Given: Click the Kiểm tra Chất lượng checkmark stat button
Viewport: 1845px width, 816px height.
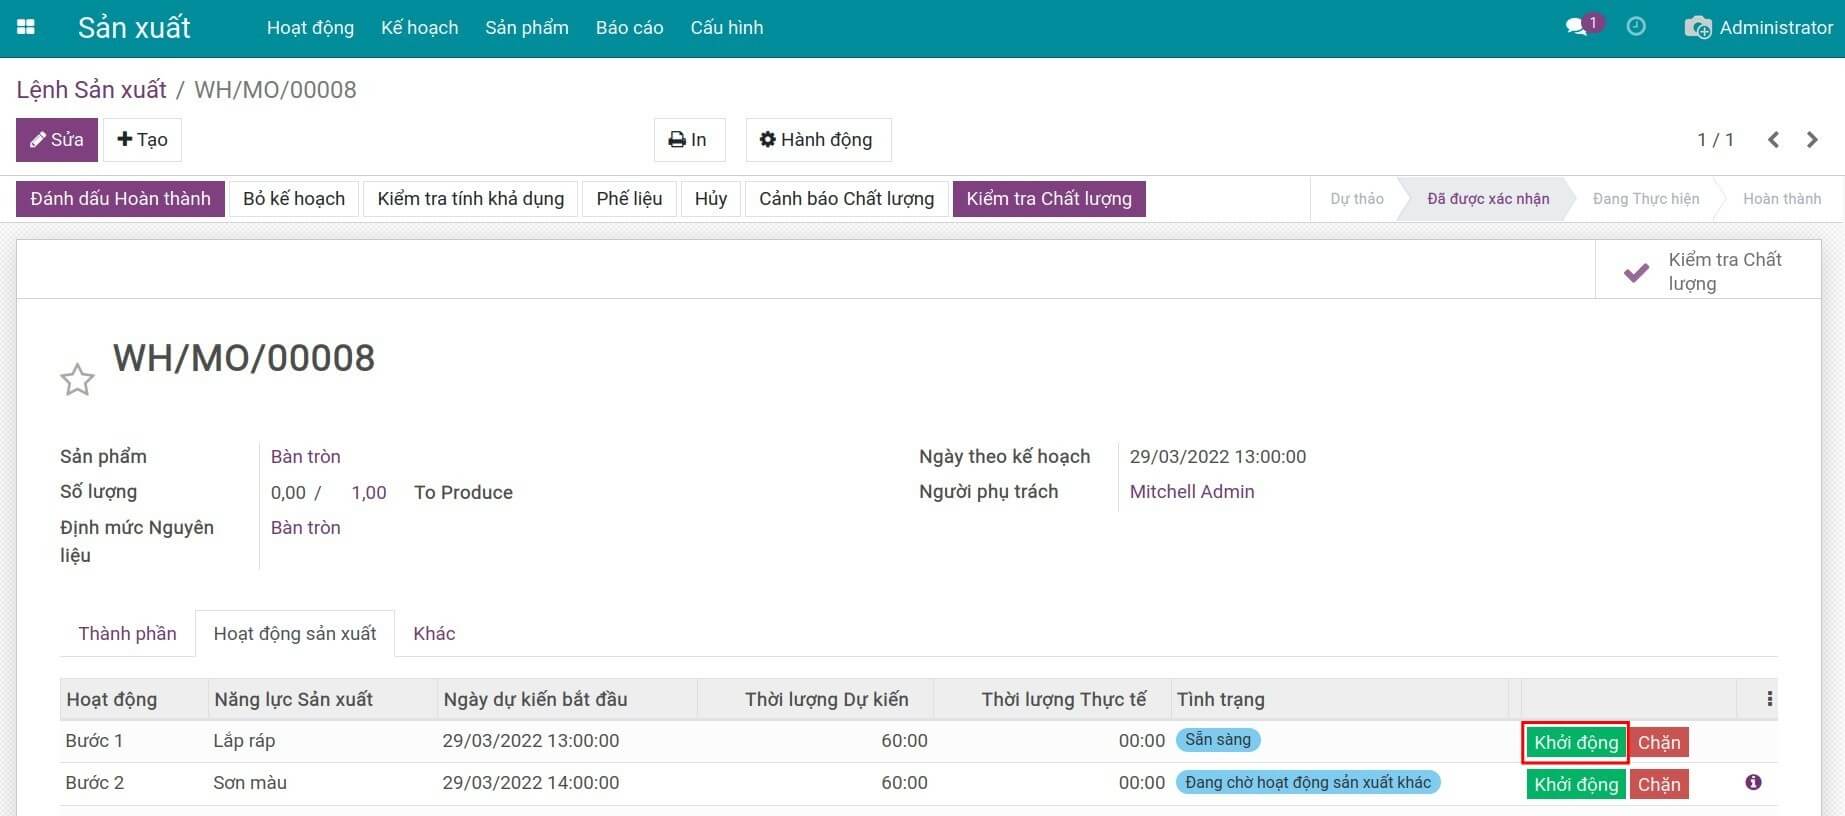Looking at the screenshot, I should point(1707,271).
